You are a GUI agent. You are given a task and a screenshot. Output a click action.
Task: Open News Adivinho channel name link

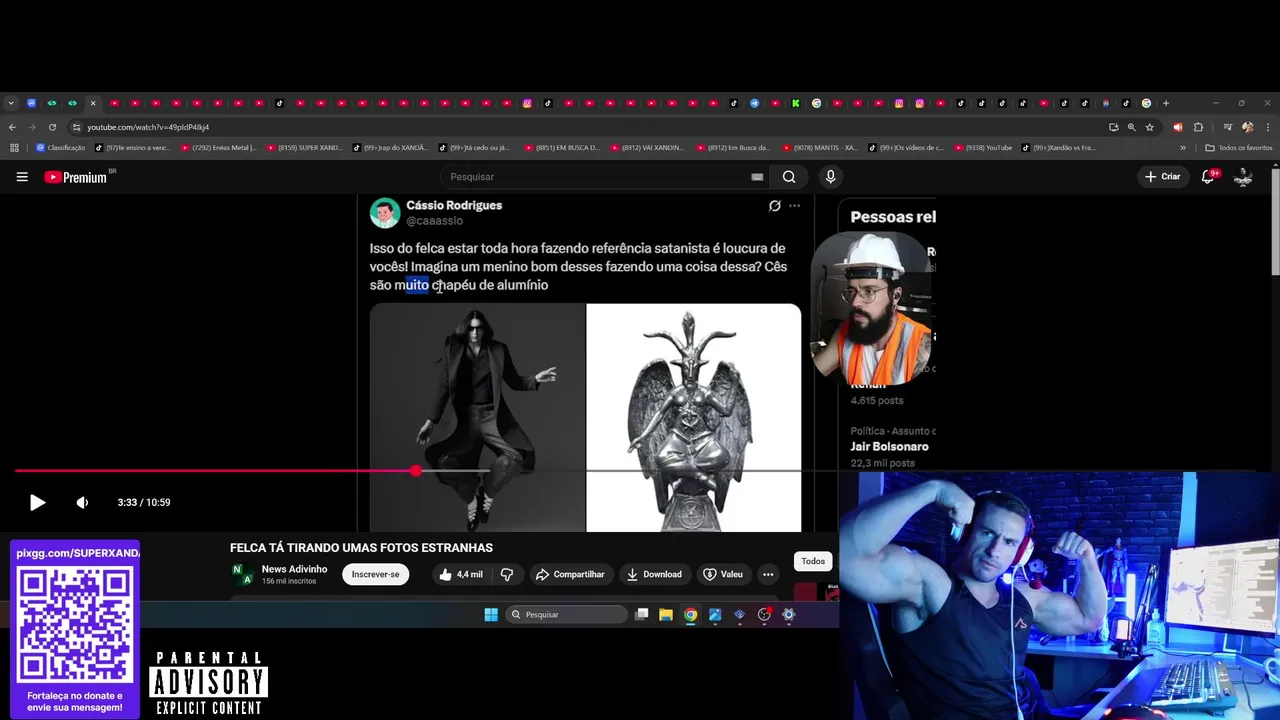[294, 569]
